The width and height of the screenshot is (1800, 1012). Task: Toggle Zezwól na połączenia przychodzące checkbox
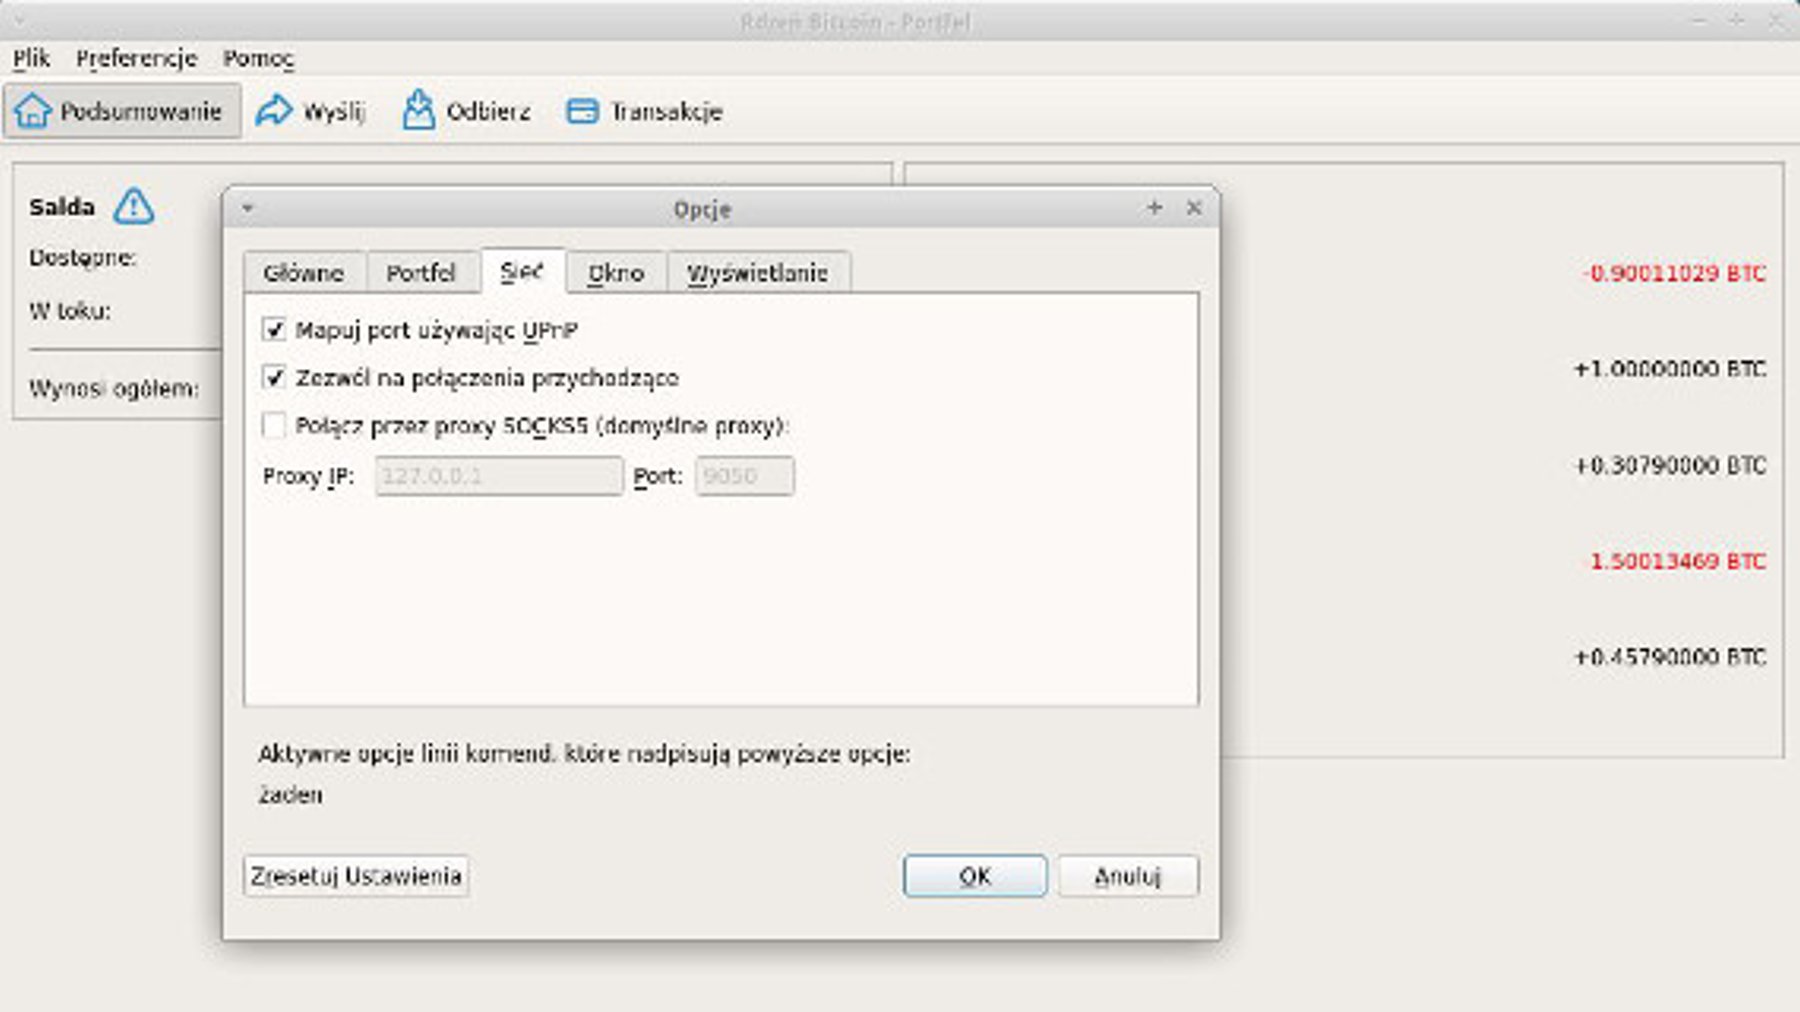pyautogui.click(x=274, y=377)
